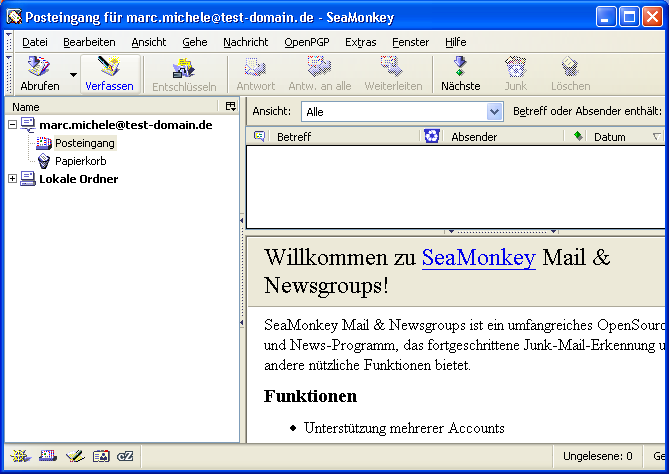Select the marc.michele@test-domain.de account row

coord(122,125)
